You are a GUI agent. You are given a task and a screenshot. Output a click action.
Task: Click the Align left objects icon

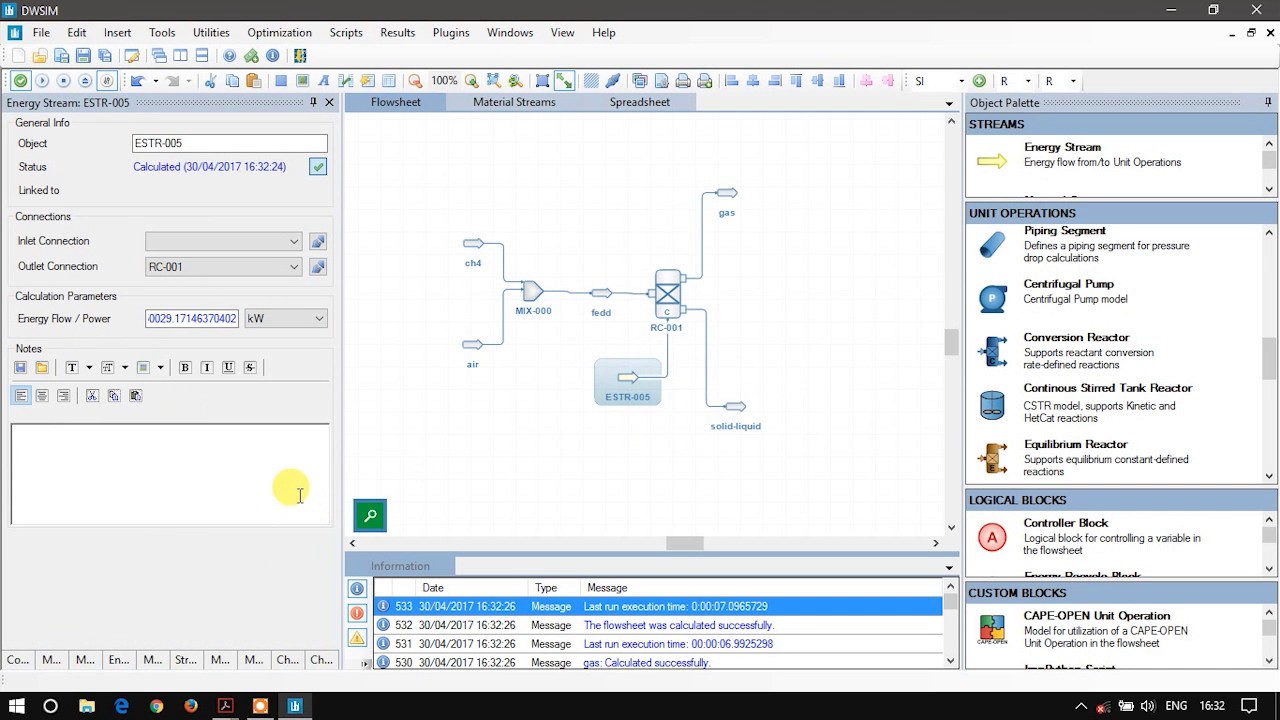tap(731, 81)
